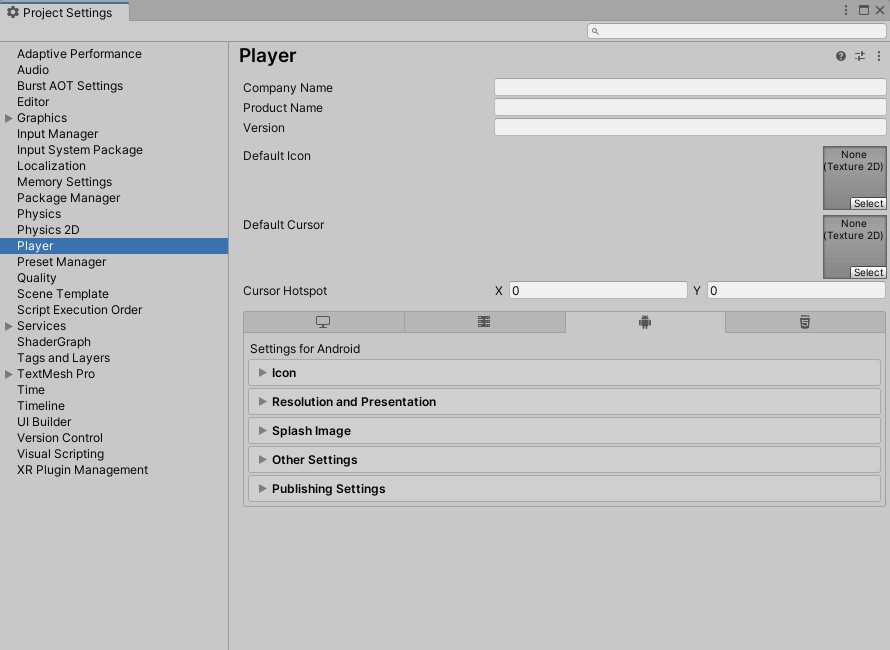
Task: Open the Player settings help documentation
Action: pyautogui.click(x=839, y=56)
